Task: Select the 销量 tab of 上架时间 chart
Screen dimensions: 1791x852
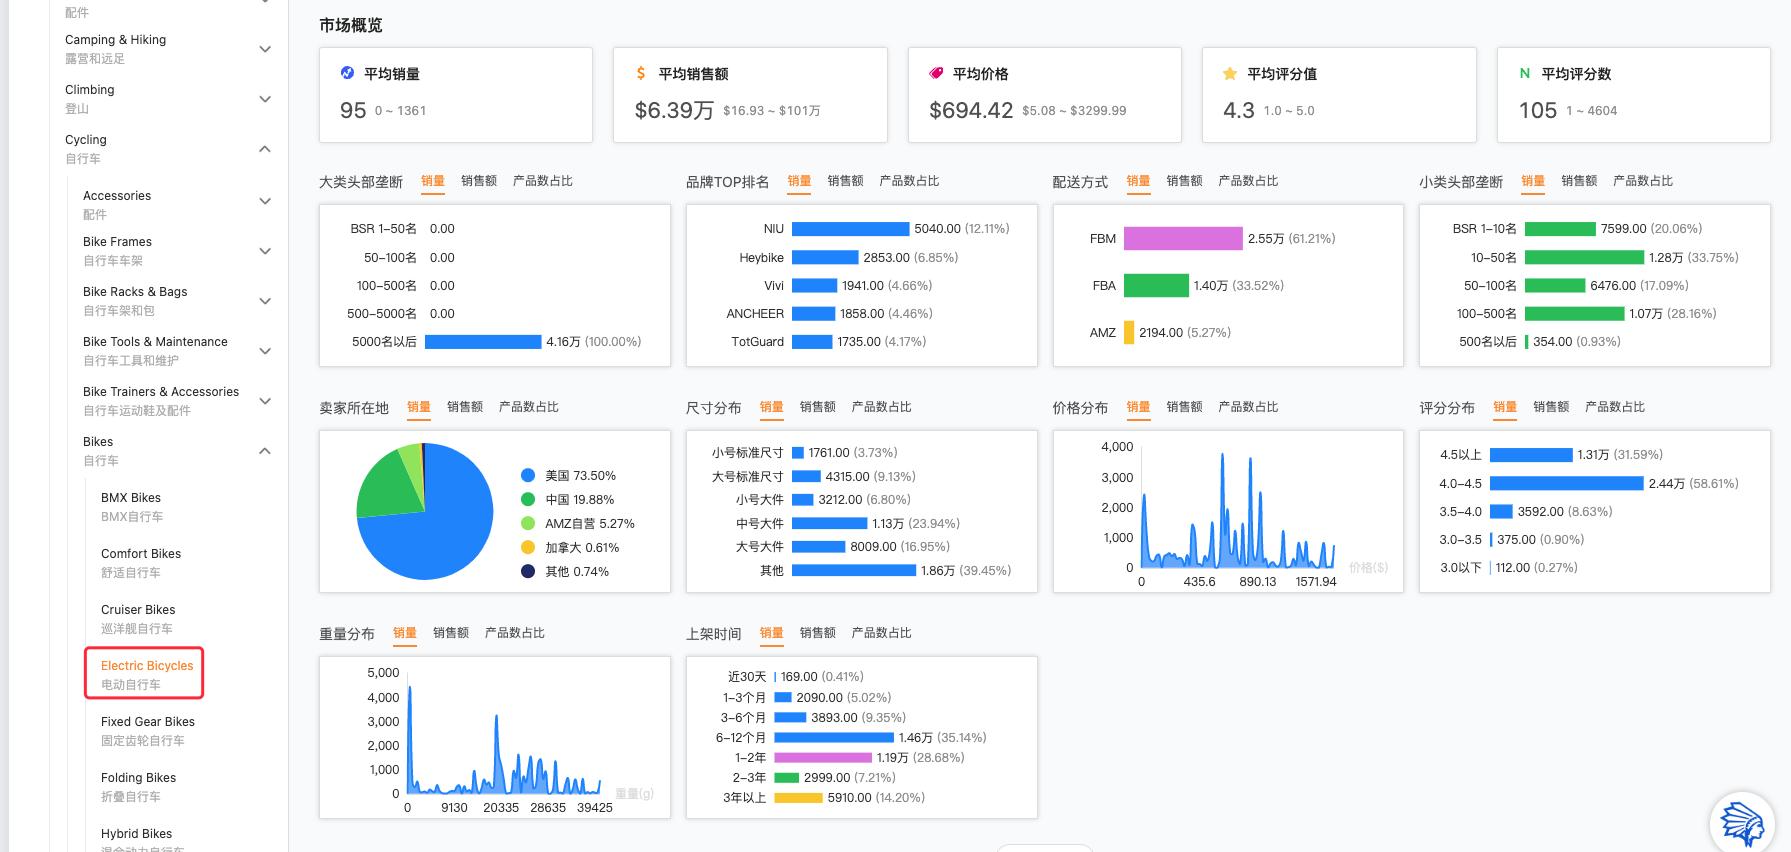Action: click(771, 633)
